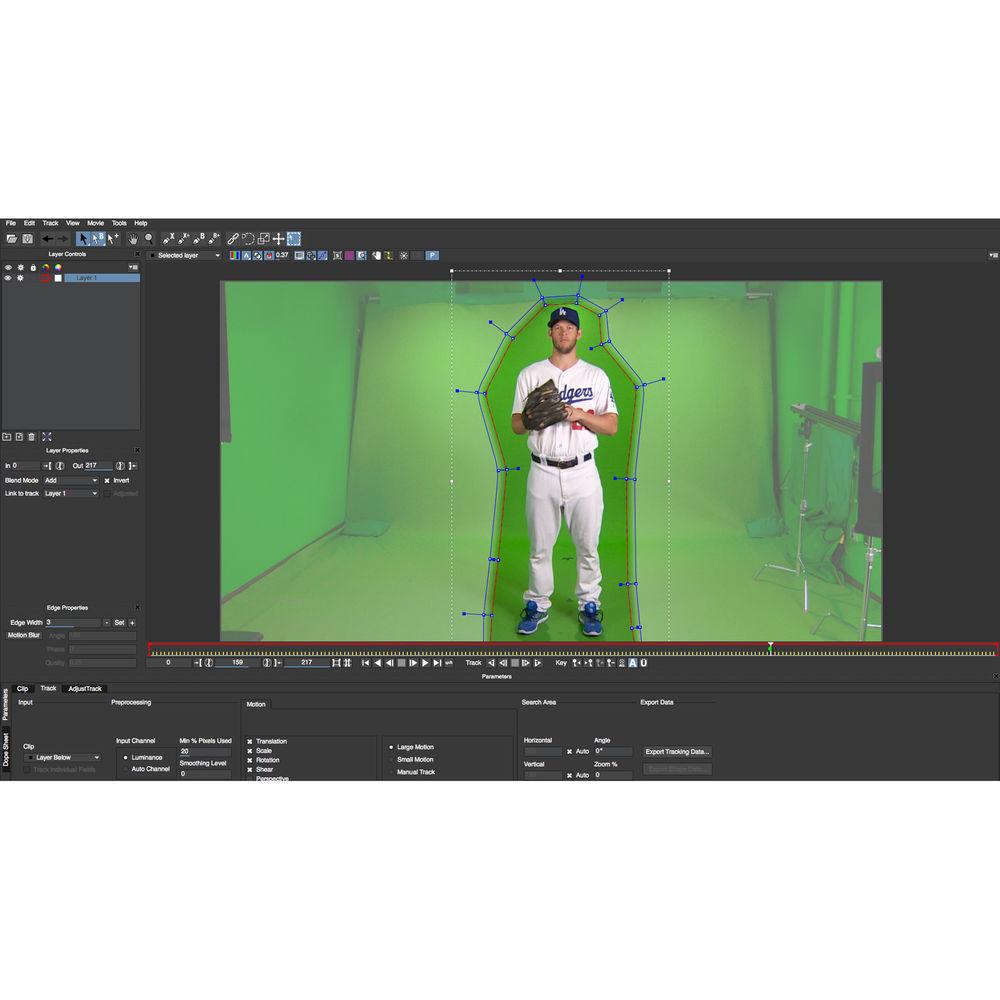Delete layer with the trash icon
This screenshot has width=1000, height=1000.
[32, 436]
